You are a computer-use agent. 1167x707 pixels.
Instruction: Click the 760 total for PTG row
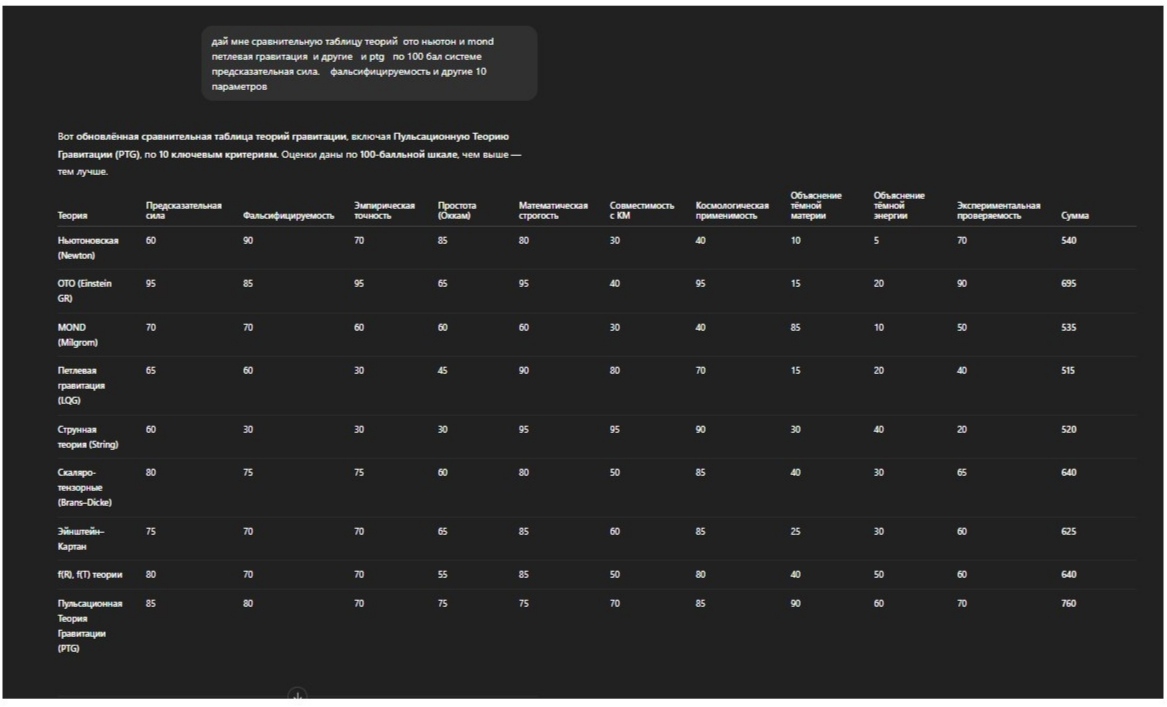tap(1068, 604)
